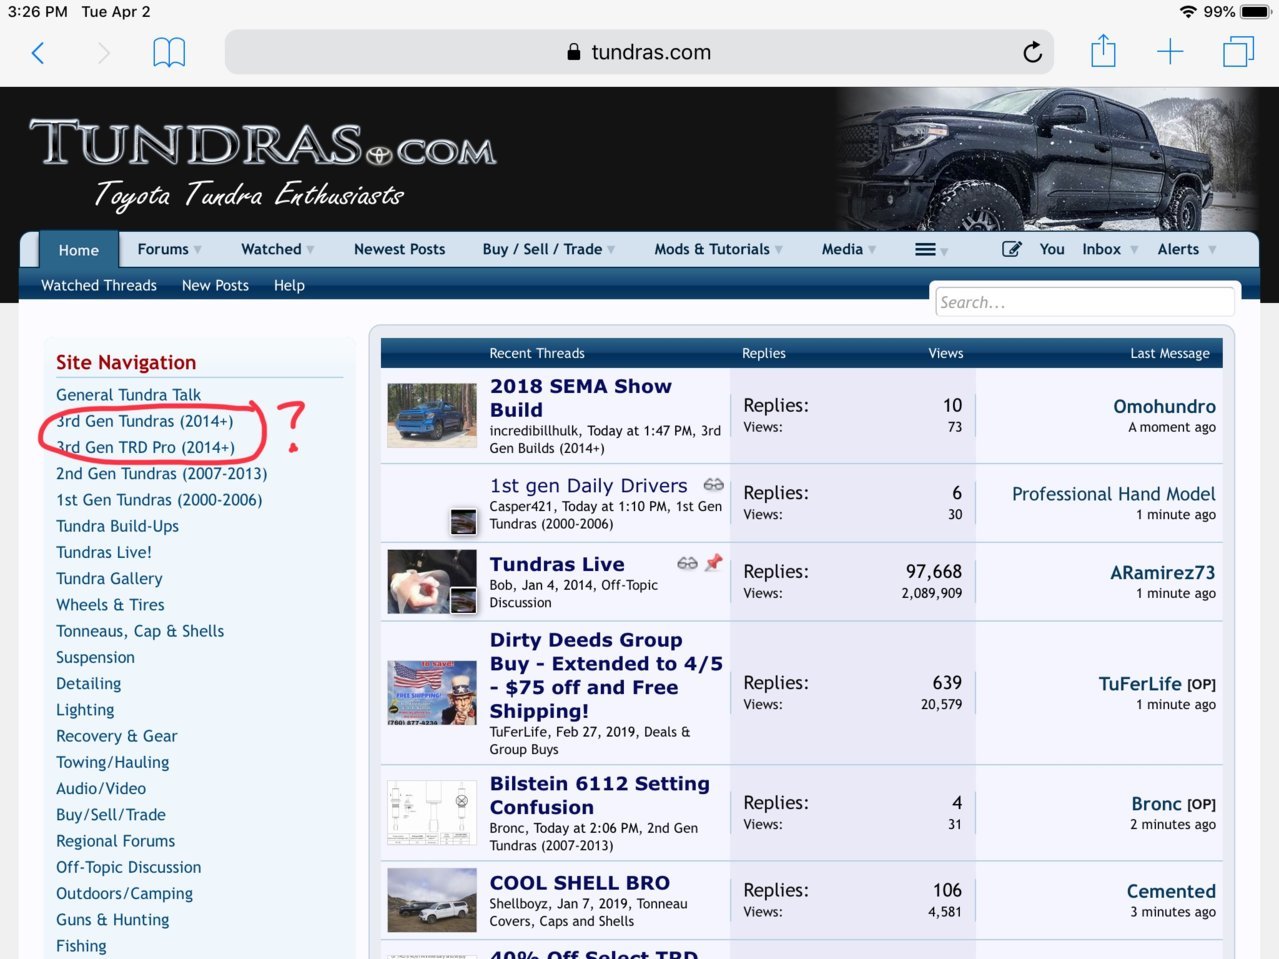Expand the Watched dropdown arrow

(311, 250)
